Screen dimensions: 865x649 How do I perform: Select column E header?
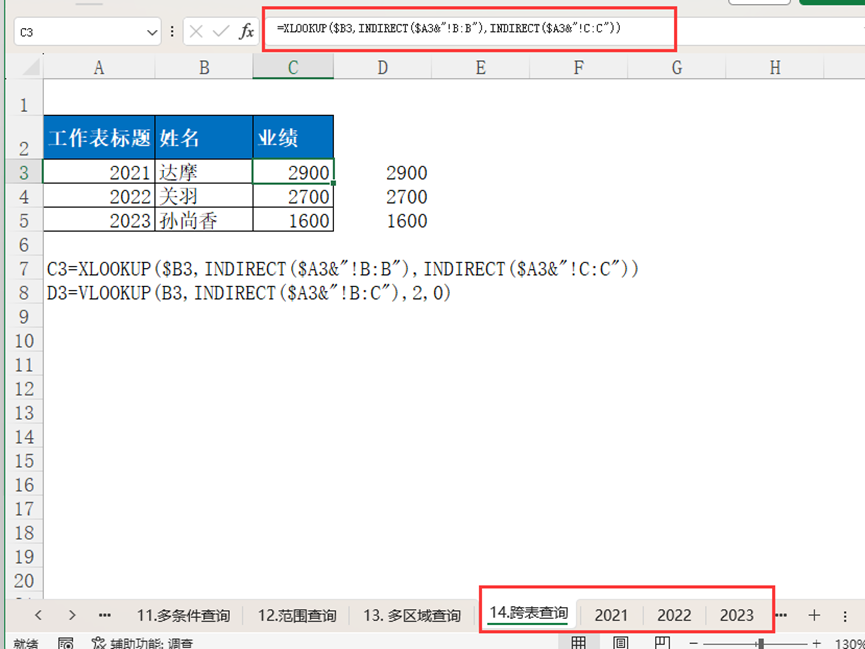pyautogui.click(x=480, y=67)
